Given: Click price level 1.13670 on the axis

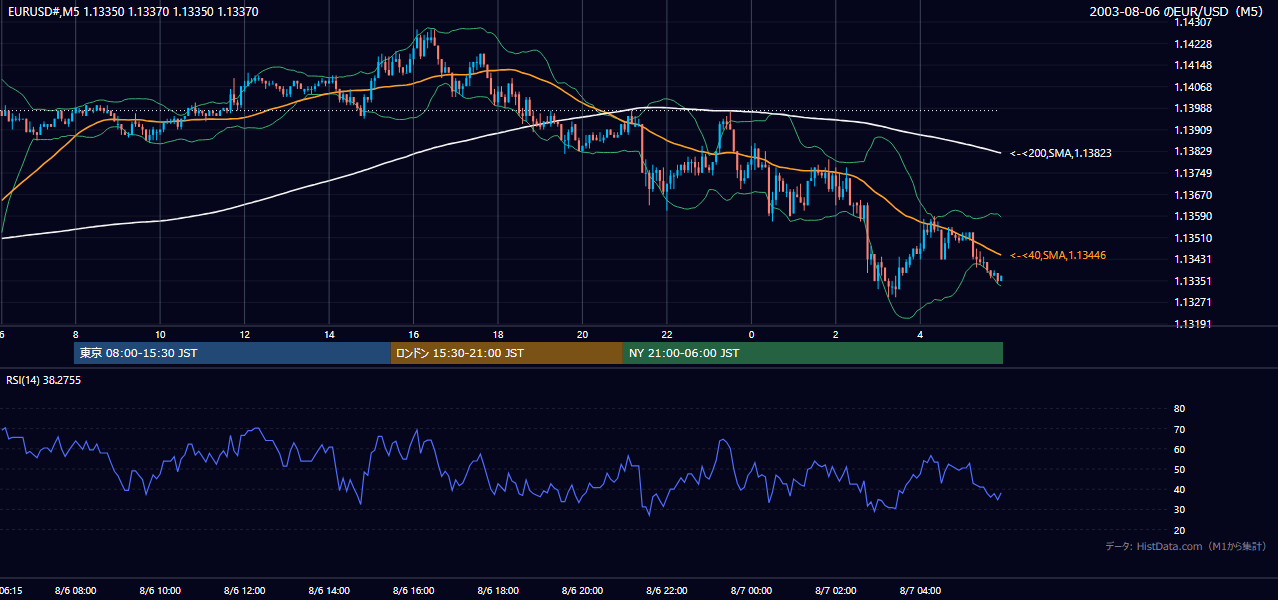Looking at the screenshot, I should click(1193, 195).
